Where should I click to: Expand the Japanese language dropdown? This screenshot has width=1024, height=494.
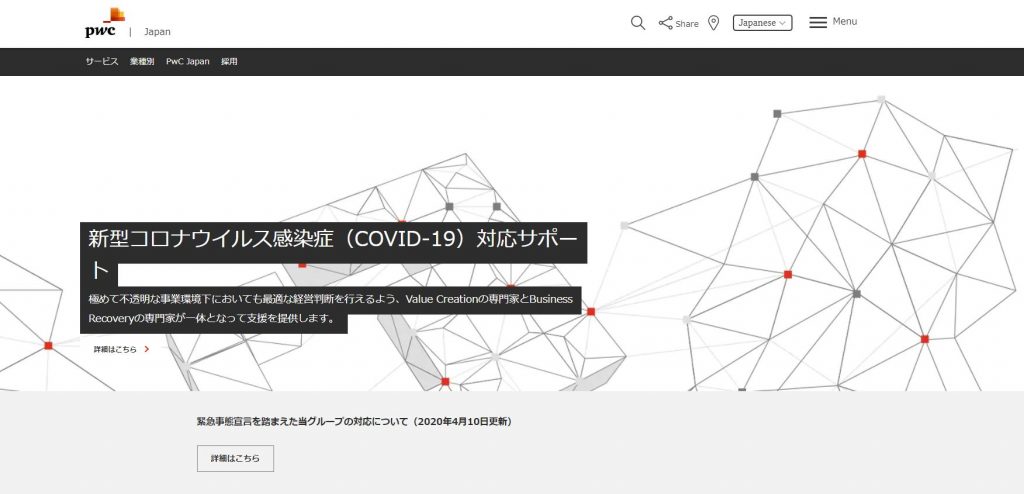(x=762, y=23)
